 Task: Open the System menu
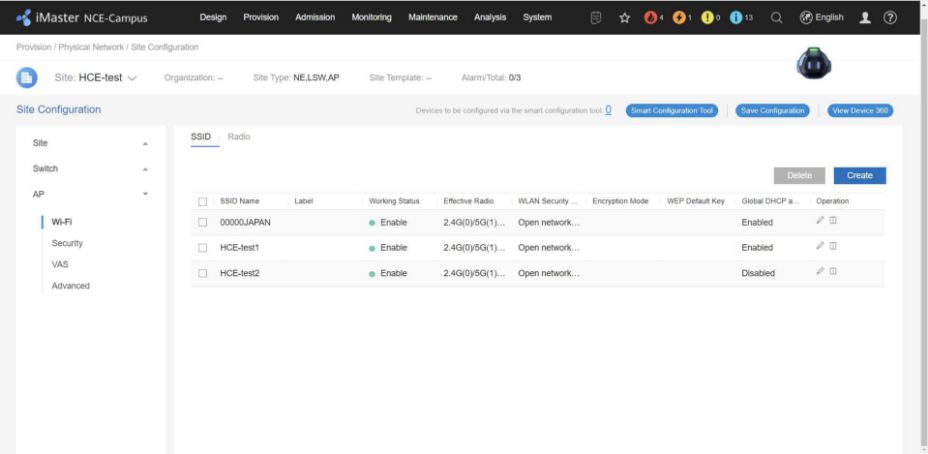click(x=537, y=18)
